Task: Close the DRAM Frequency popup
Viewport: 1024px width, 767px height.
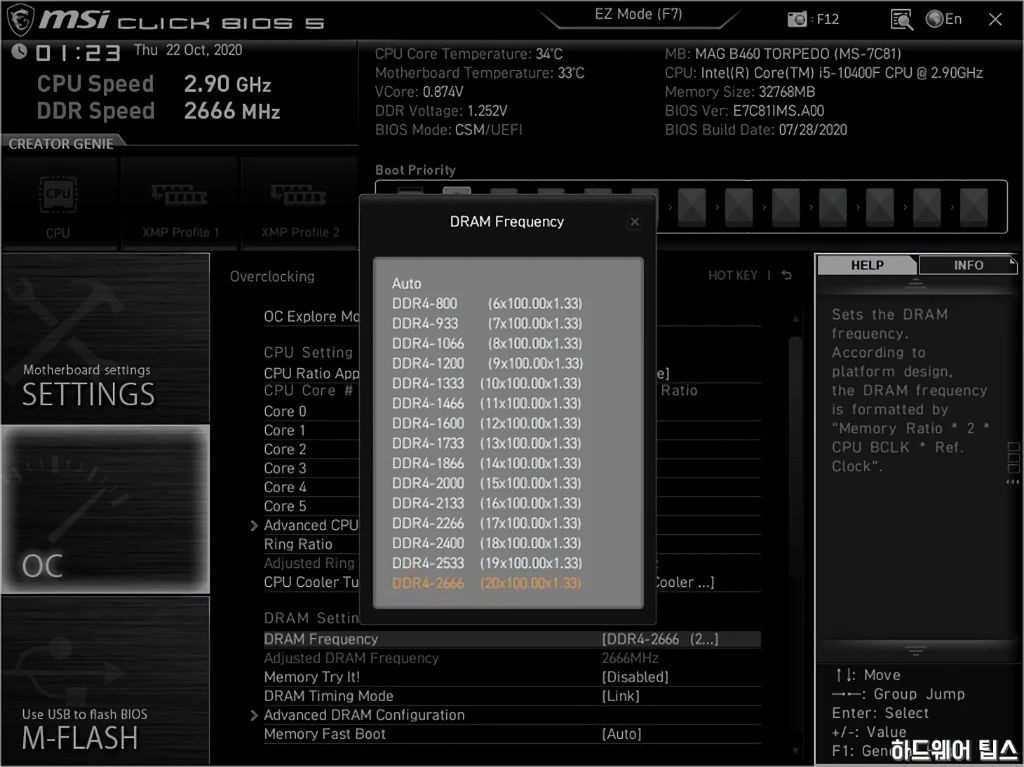Action: (634, 222)
